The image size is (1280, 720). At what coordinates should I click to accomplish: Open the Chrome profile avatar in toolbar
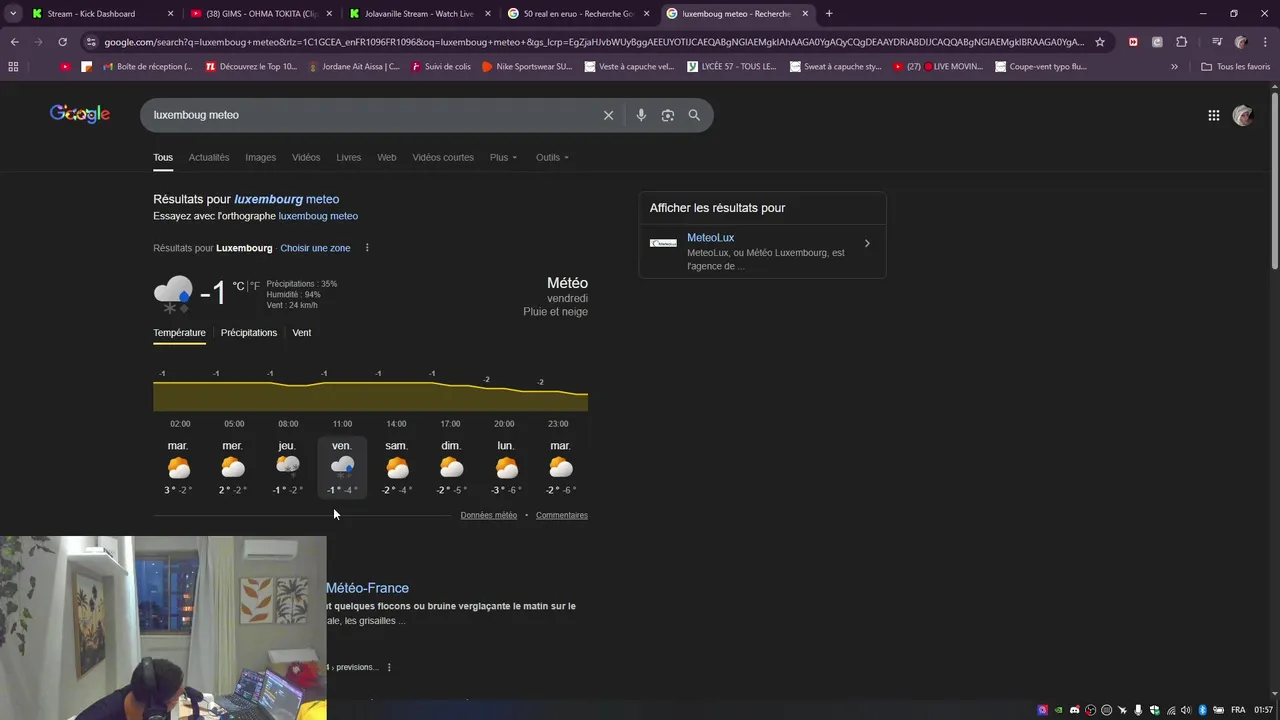click(x=1241, y=42)
